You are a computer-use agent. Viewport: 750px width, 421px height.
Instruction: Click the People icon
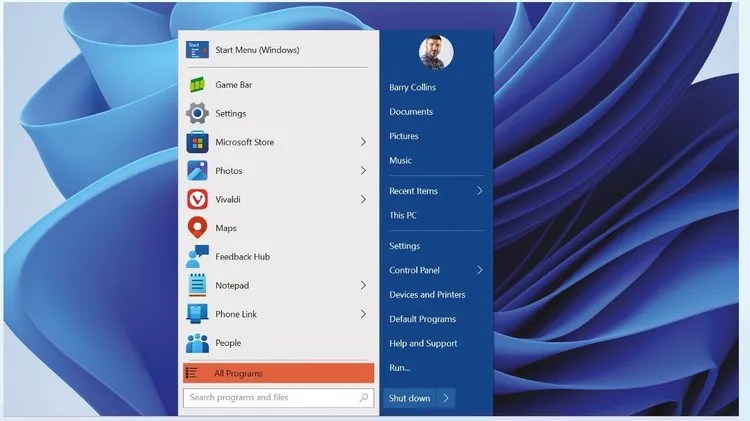tap(197, 343)
